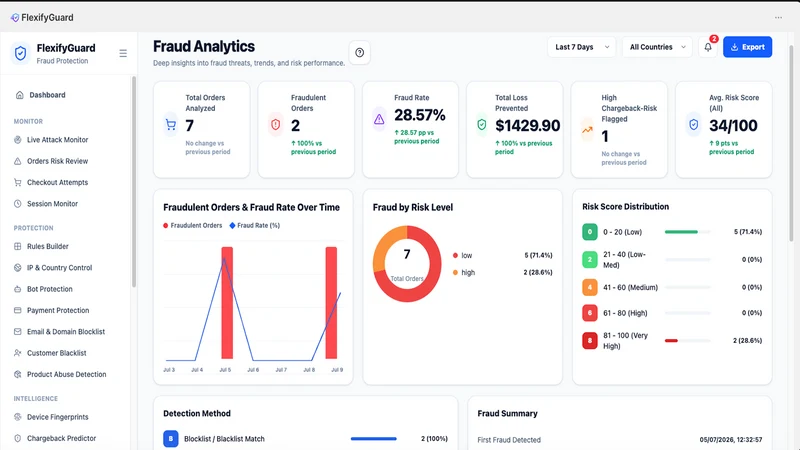Click the green 0 - 20 (Low) progress bar
Screen dimensions: 800x450
(687, 232)
